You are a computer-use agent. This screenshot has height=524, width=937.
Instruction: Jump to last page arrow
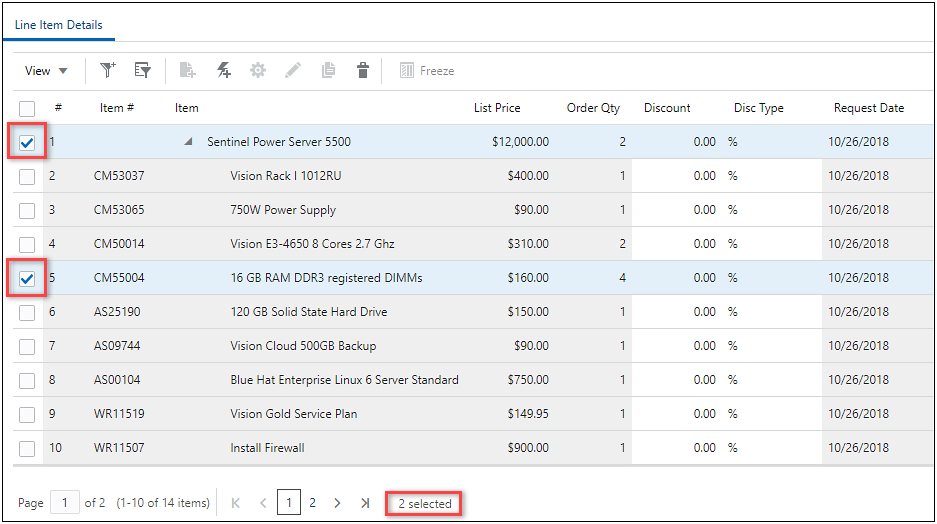click(x=365, y=503)
